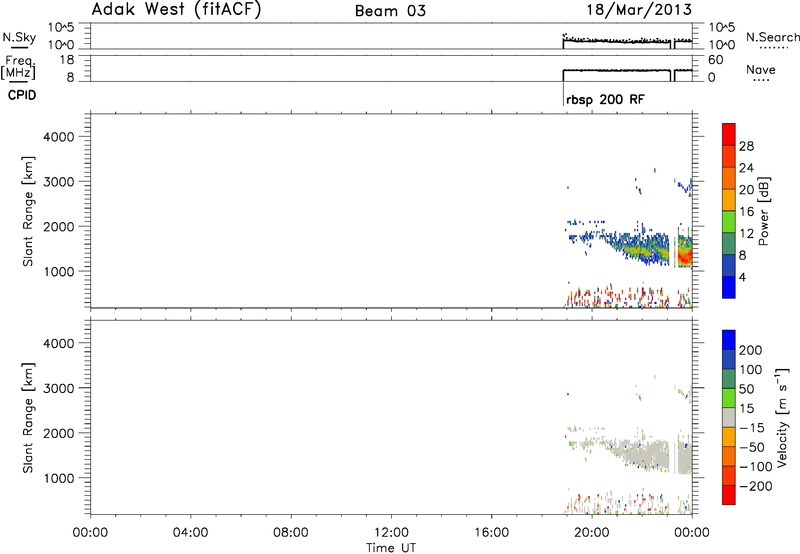Click the 'Beam 03' label
Viewport: 800px width, 554px height.
390,11
